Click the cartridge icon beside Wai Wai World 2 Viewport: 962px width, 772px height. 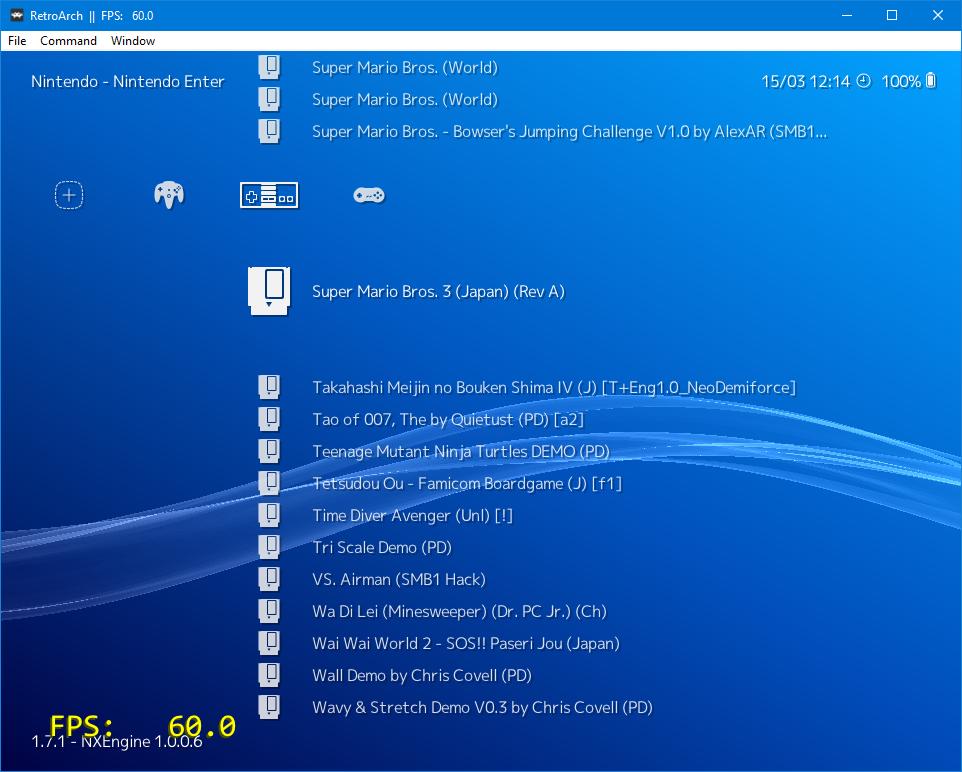pyautogui.click(x=268, y=642)
